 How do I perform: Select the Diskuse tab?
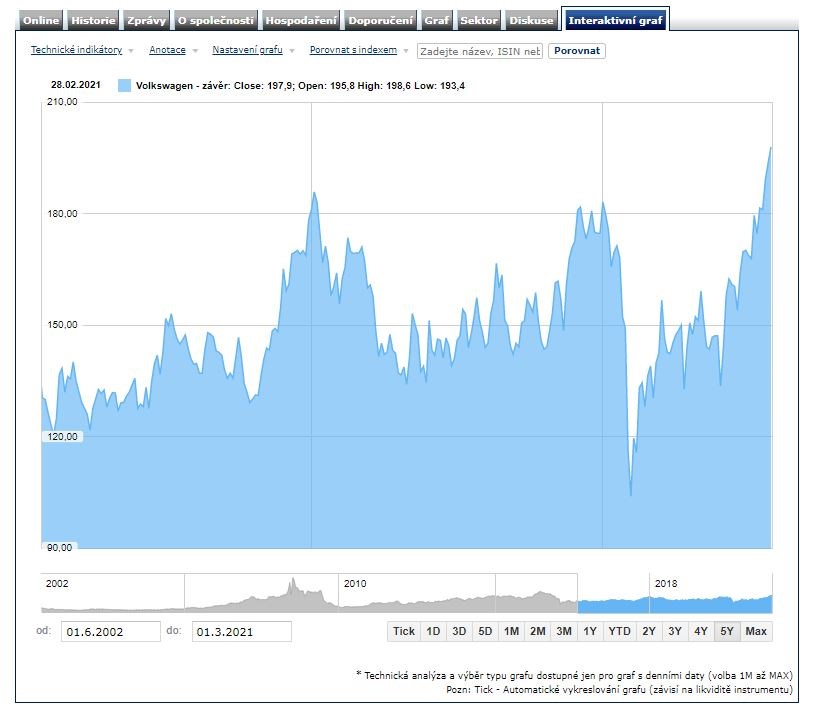coord(530,20)
